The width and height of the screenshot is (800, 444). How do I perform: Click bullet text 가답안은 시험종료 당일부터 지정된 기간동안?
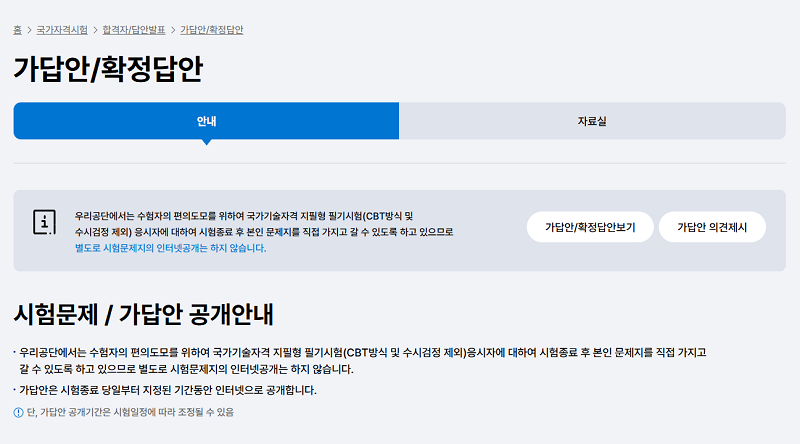168,390
